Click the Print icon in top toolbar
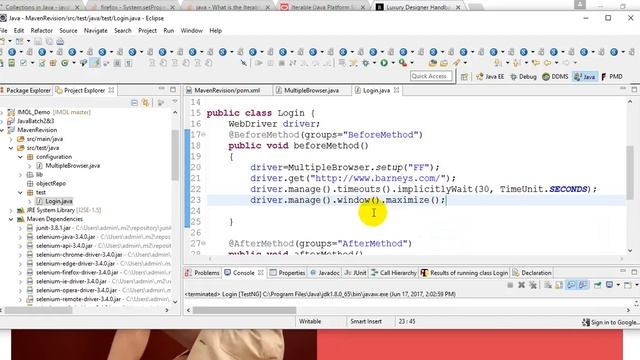The height and width of the screenshot is (360, 640). (x=60, y=41)
